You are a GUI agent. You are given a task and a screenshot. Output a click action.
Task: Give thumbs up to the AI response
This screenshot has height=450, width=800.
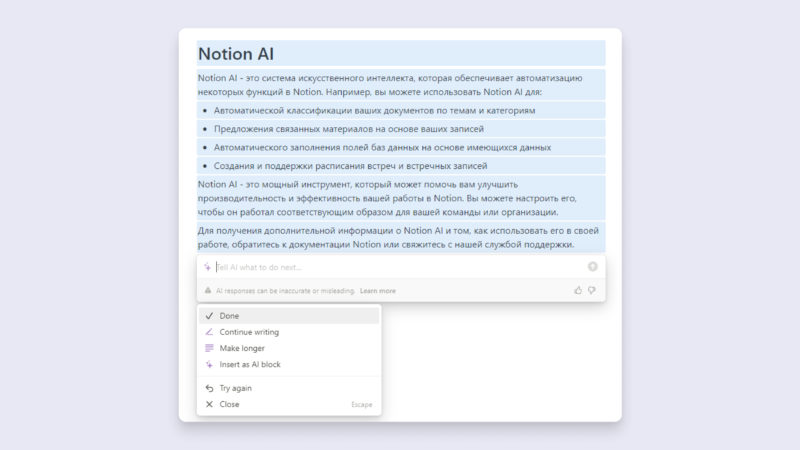coord(578,290)
